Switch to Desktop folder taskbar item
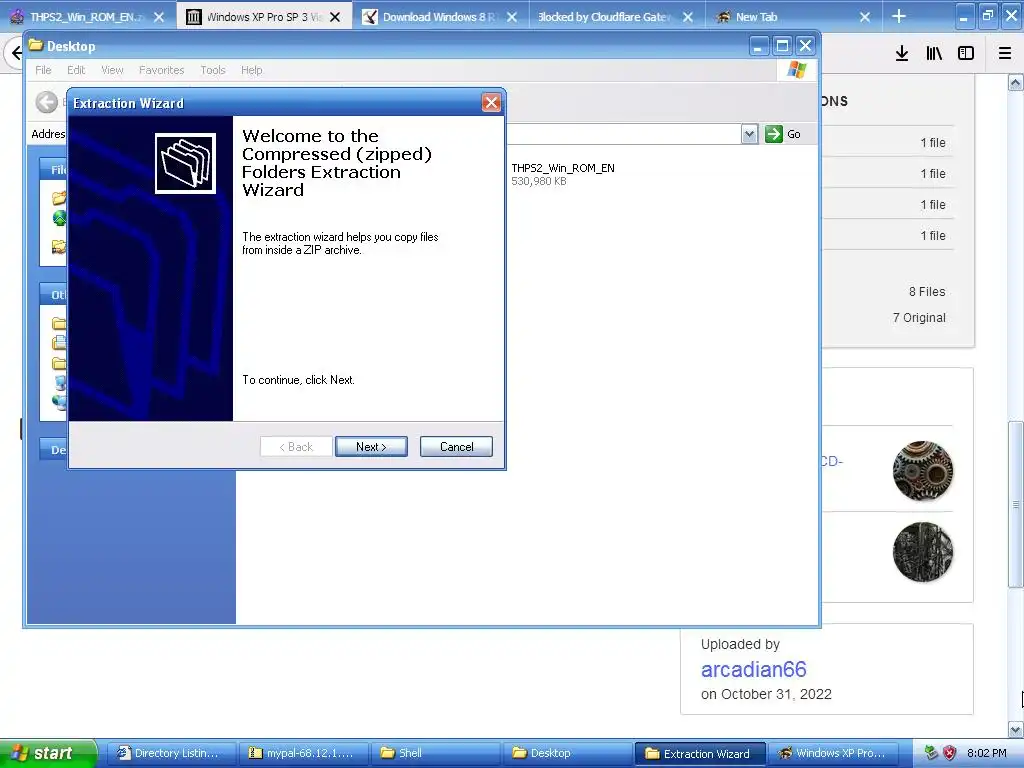Viewport: 1024px width, 768px height. 566,753
